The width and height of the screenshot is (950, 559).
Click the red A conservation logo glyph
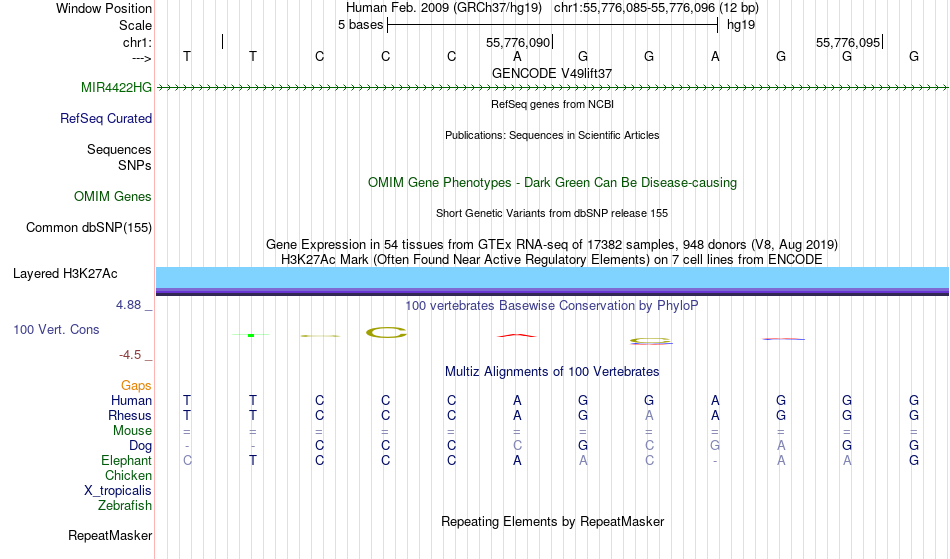point(517,335)
